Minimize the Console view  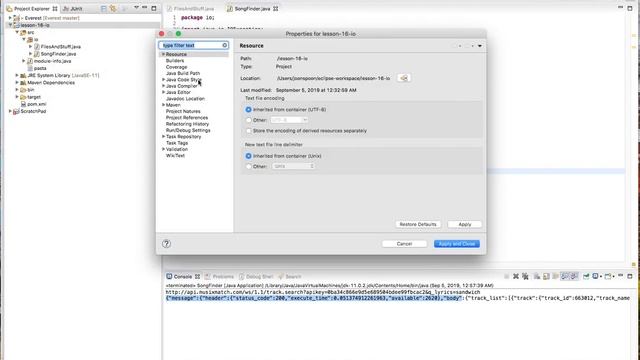coord(620,276)
